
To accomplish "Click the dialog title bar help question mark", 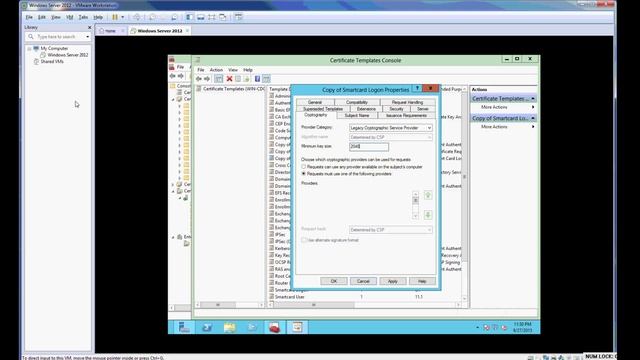I will [417, 88].
